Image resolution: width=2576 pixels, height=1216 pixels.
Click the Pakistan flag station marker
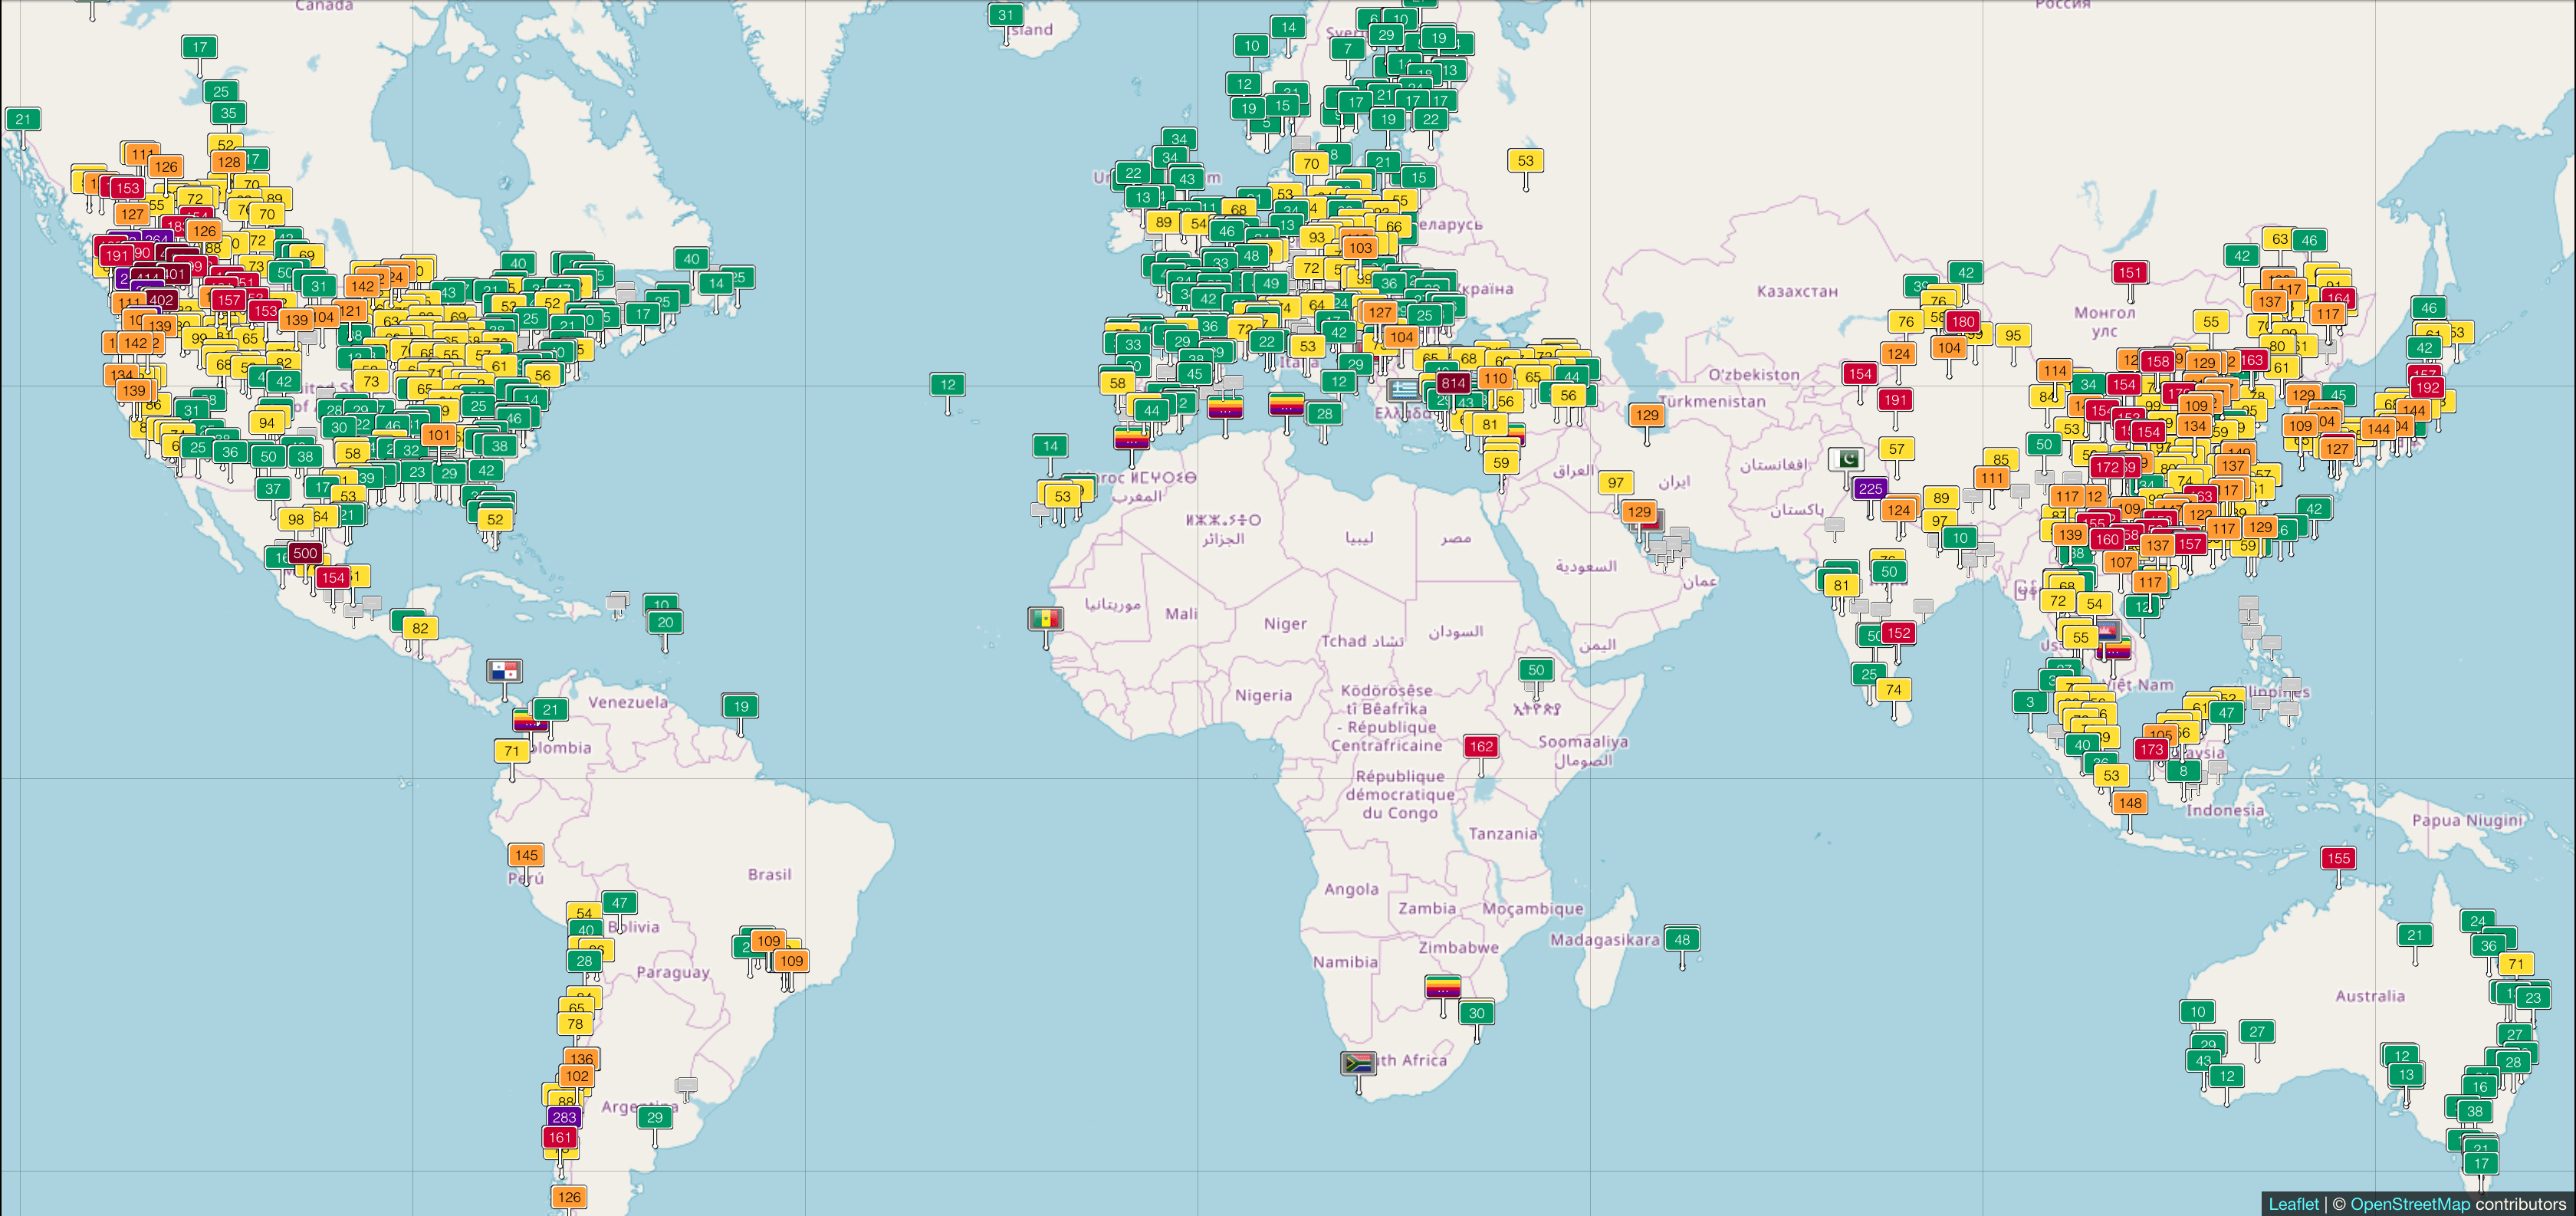1846,459
